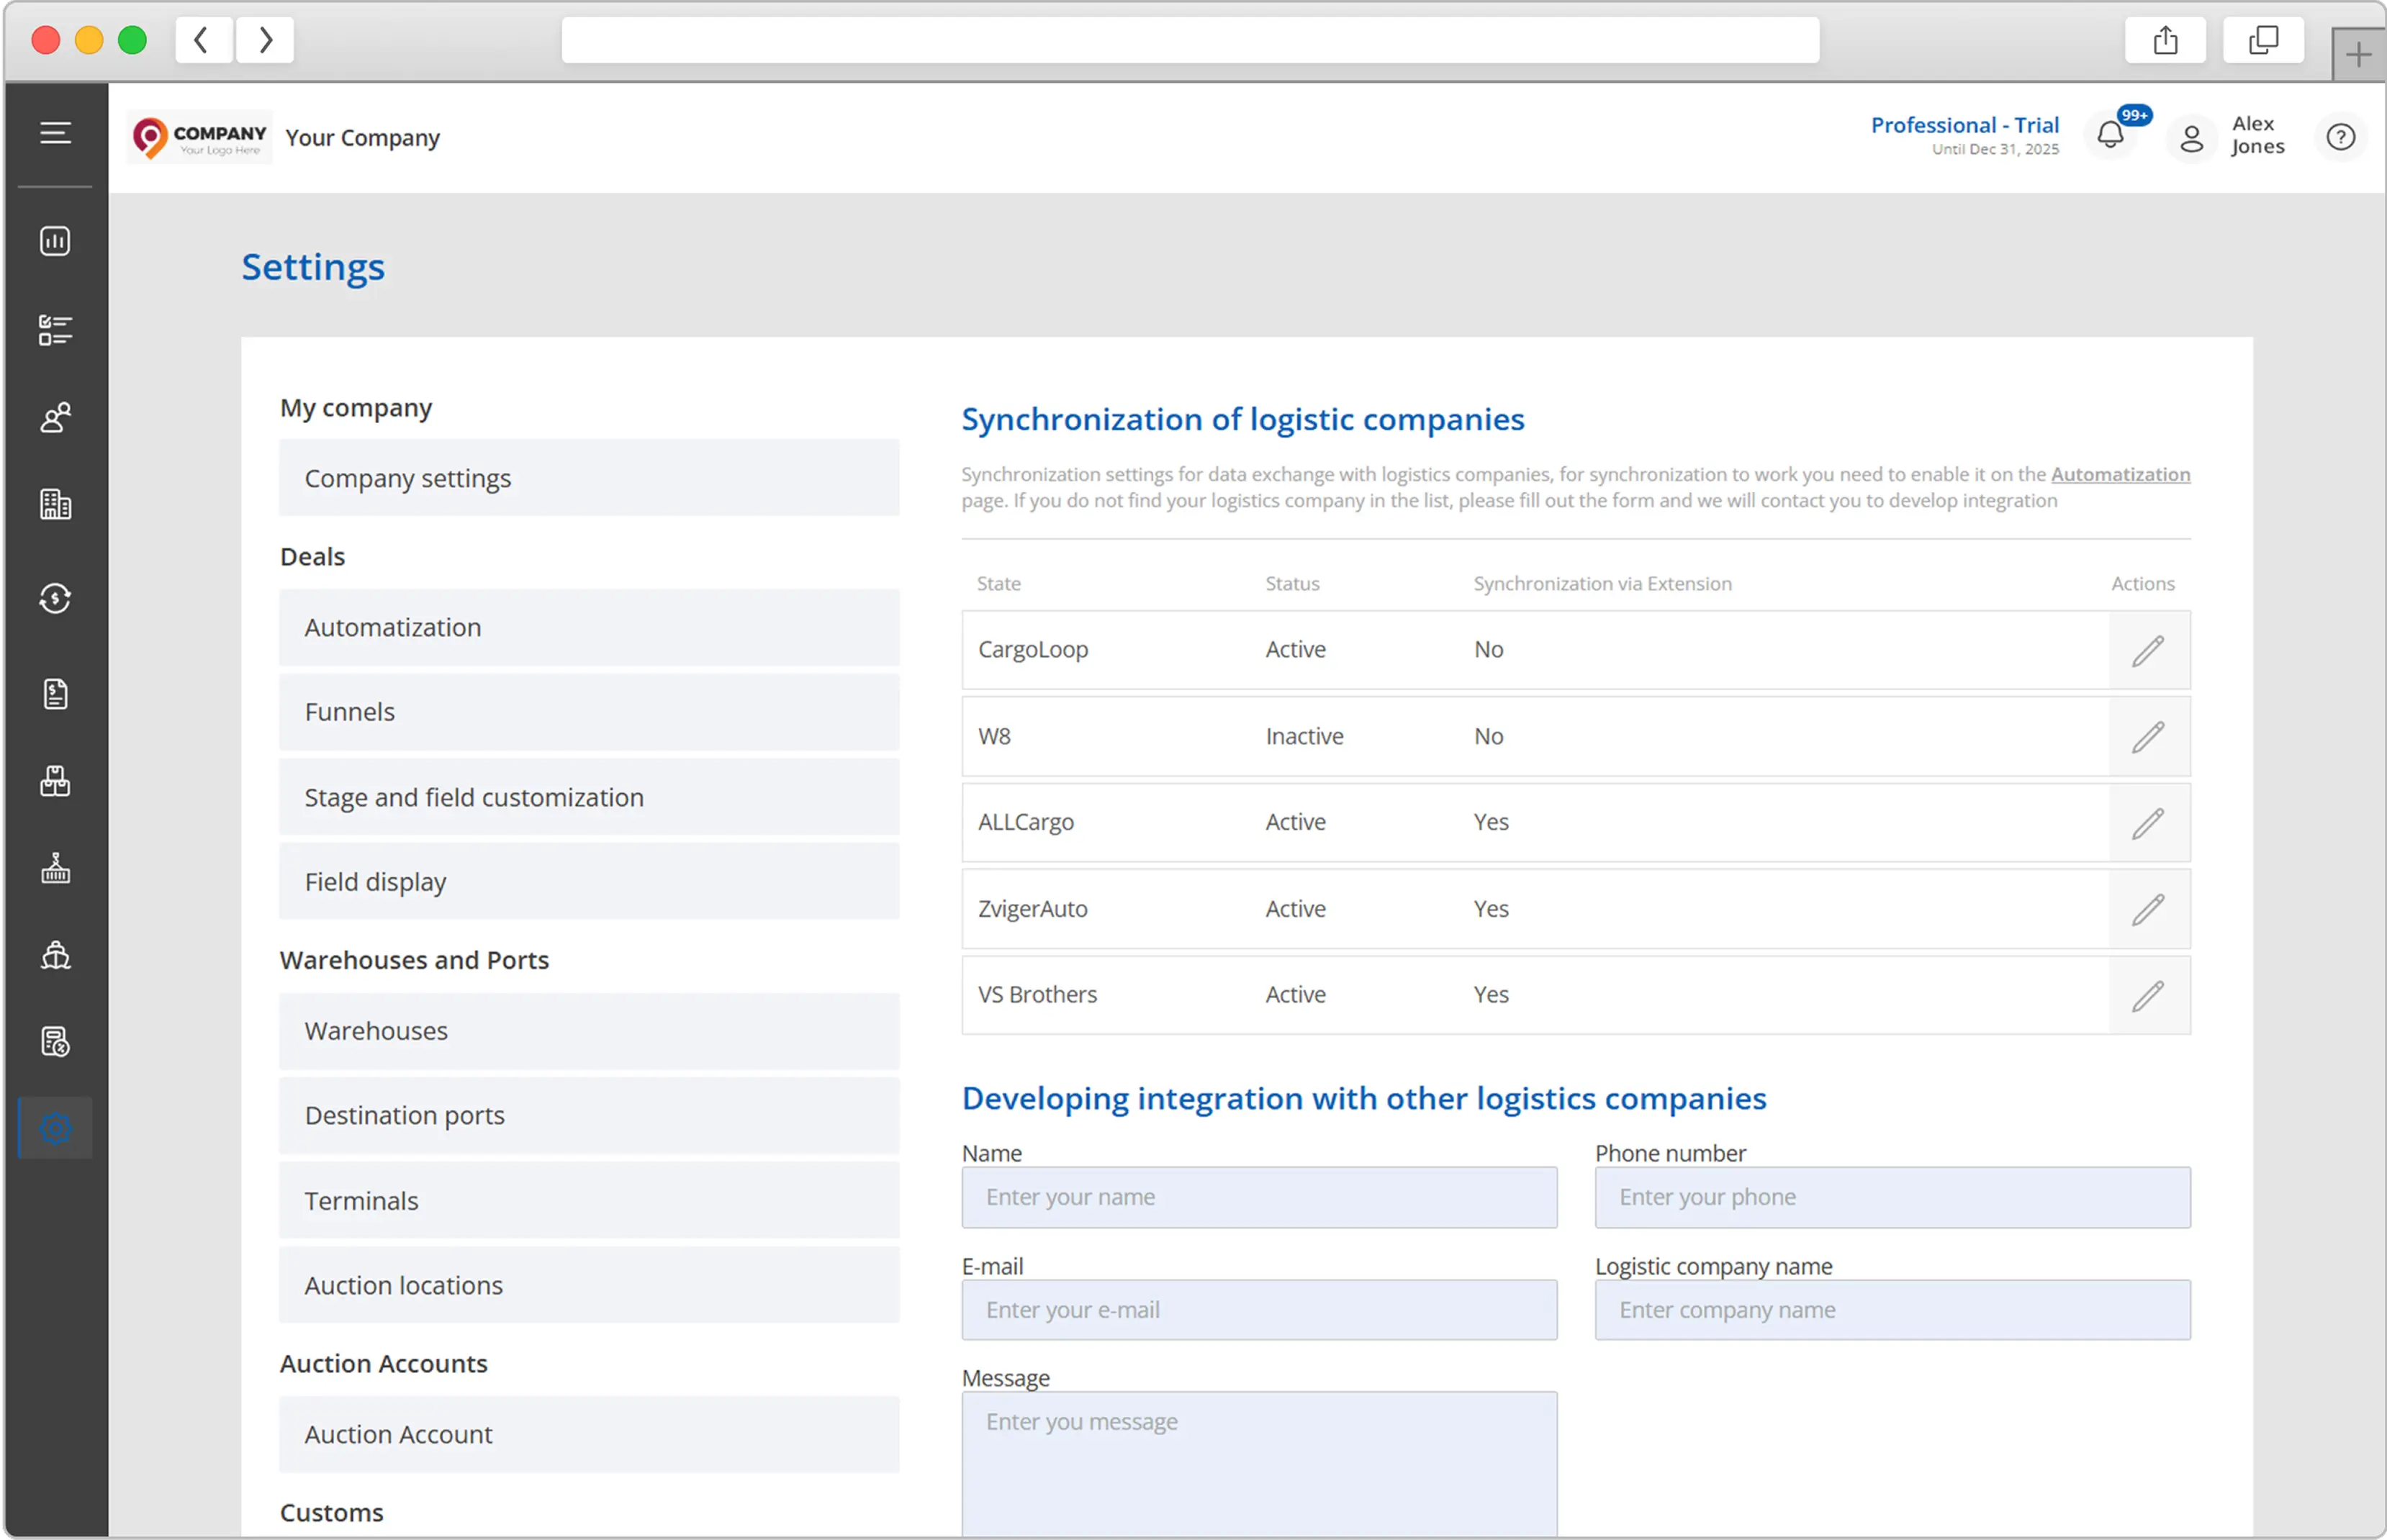Follow the Automatization link in description
Viewport: 2387px width, 1540px height.
pyautogui.click(x=2120, y=474)
